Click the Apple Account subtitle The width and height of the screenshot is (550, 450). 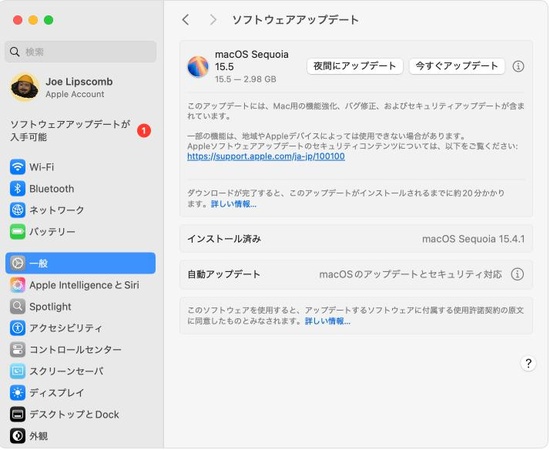pyautogui.click(x=75, y=94)
